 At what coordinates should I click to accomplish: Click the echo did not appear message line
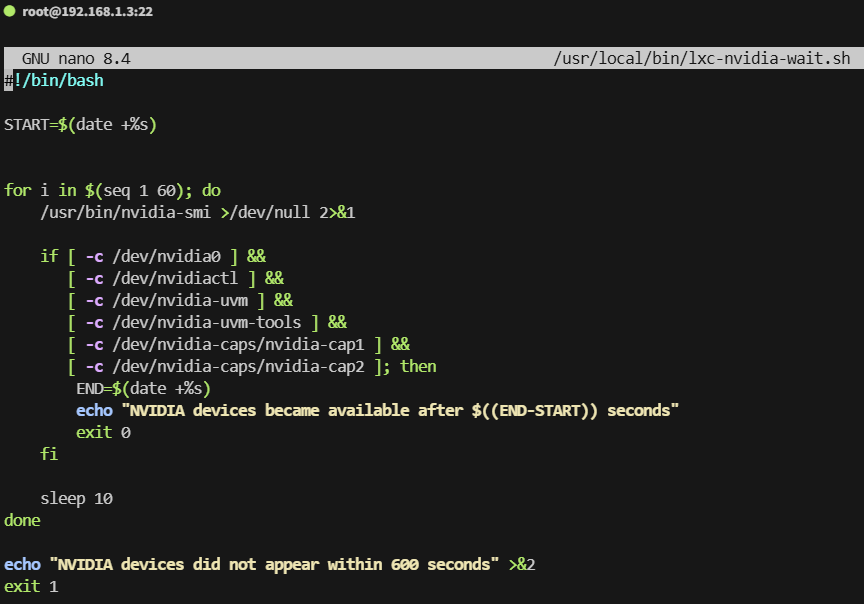pyautogui.click(x=269, y=565)
